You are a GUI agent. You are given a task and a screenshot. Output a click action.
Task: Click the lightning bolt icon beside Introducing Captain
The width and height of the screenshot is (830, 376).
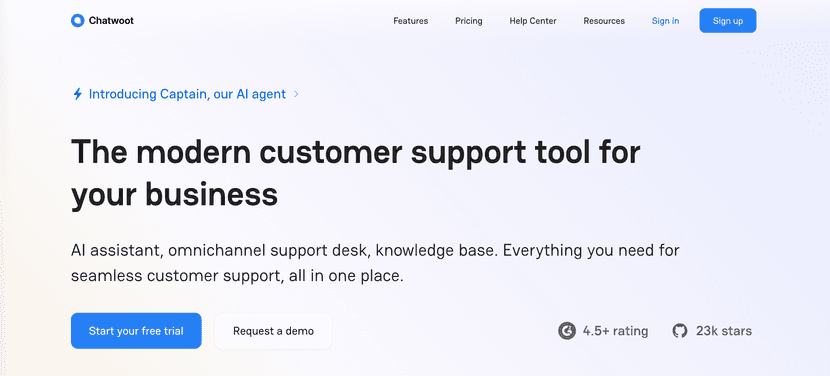click(77, 94)
